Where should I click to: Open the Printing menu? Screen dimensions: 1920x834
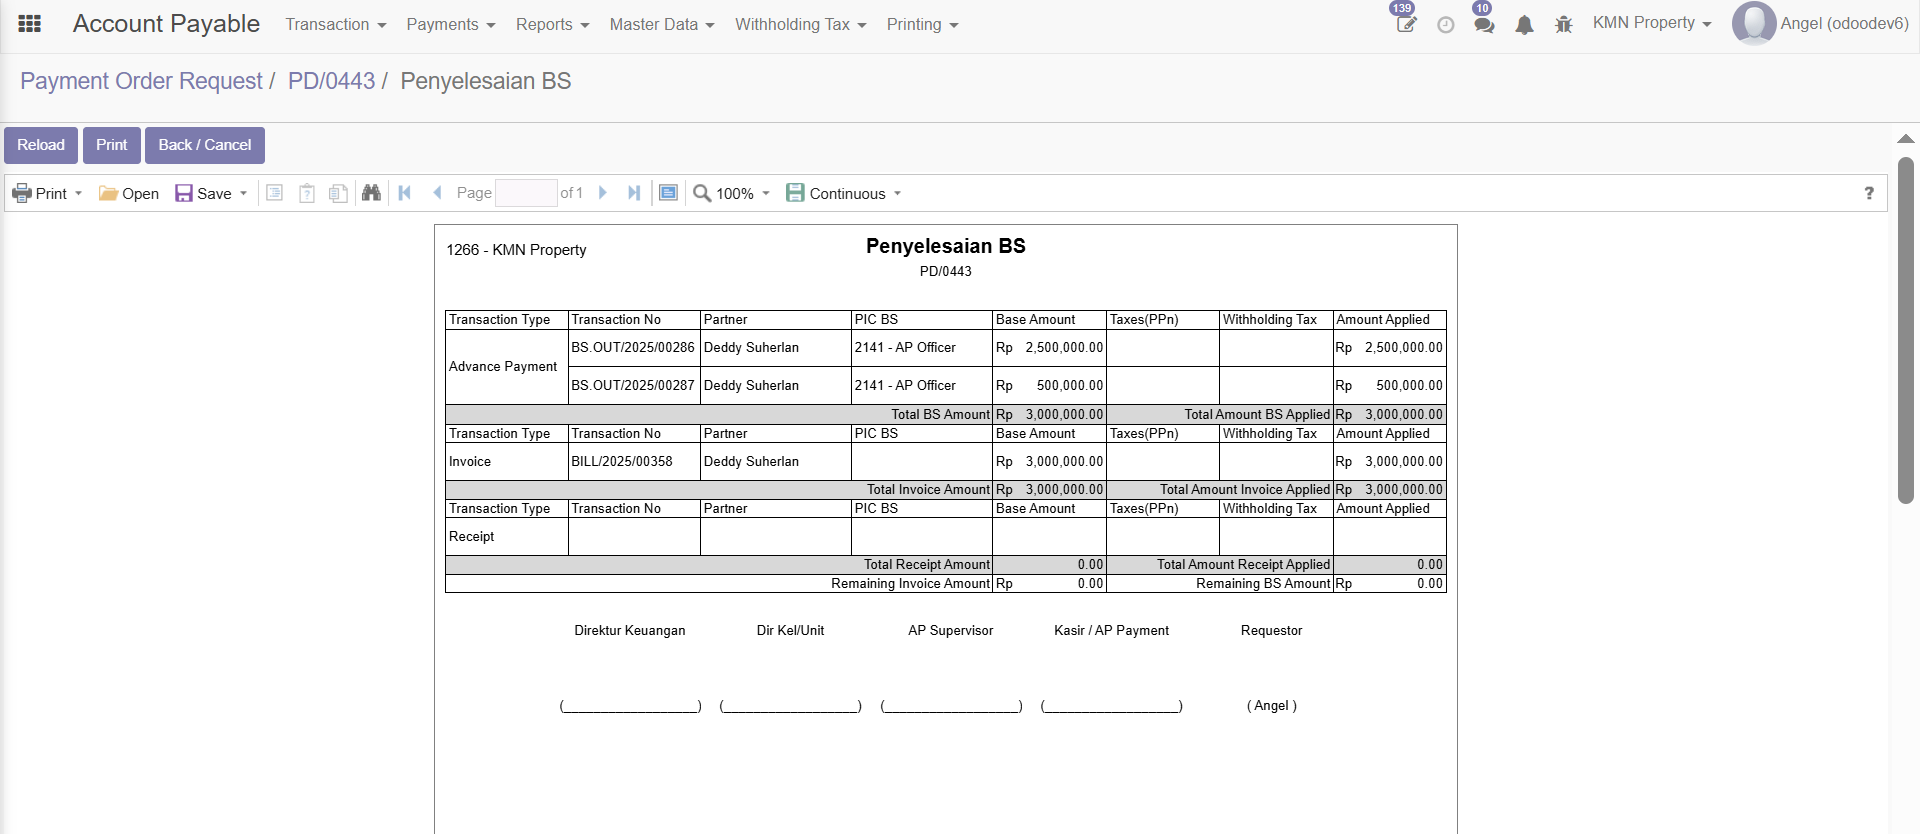tap(923, 24)
